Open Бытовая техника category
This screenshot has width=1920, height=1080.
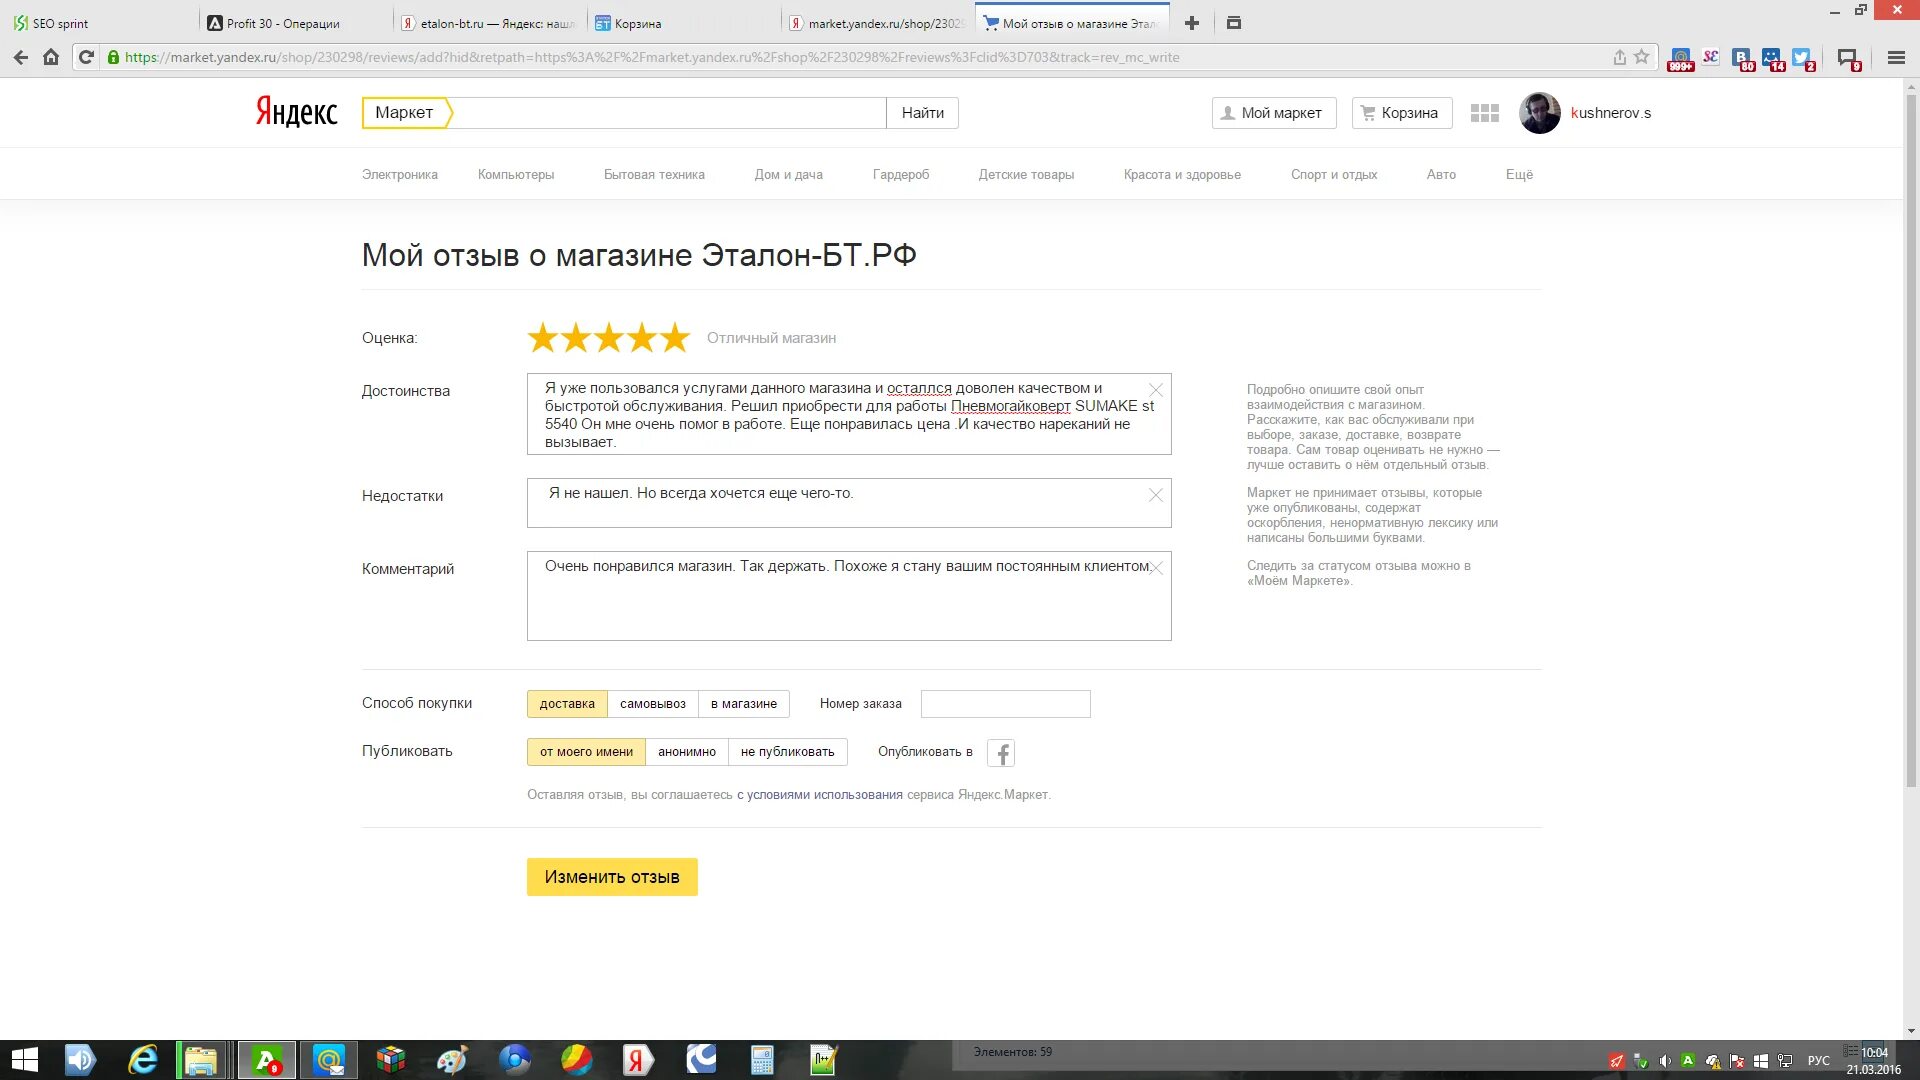point(654,175)
